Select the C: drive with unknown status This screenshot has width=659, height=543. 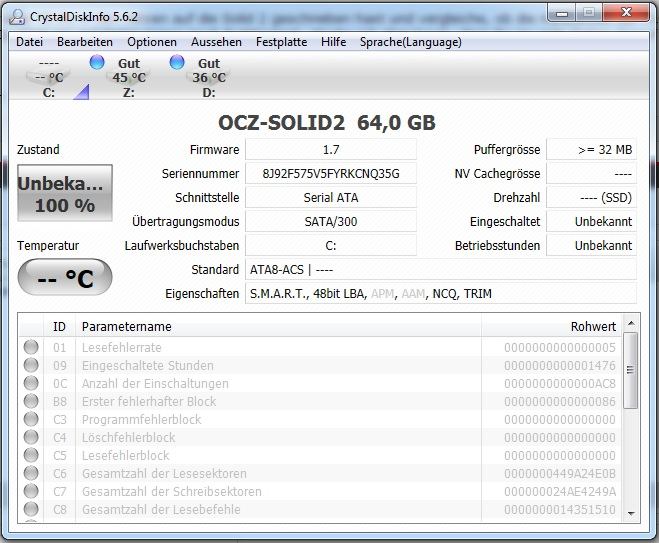(x=49, y=77)
